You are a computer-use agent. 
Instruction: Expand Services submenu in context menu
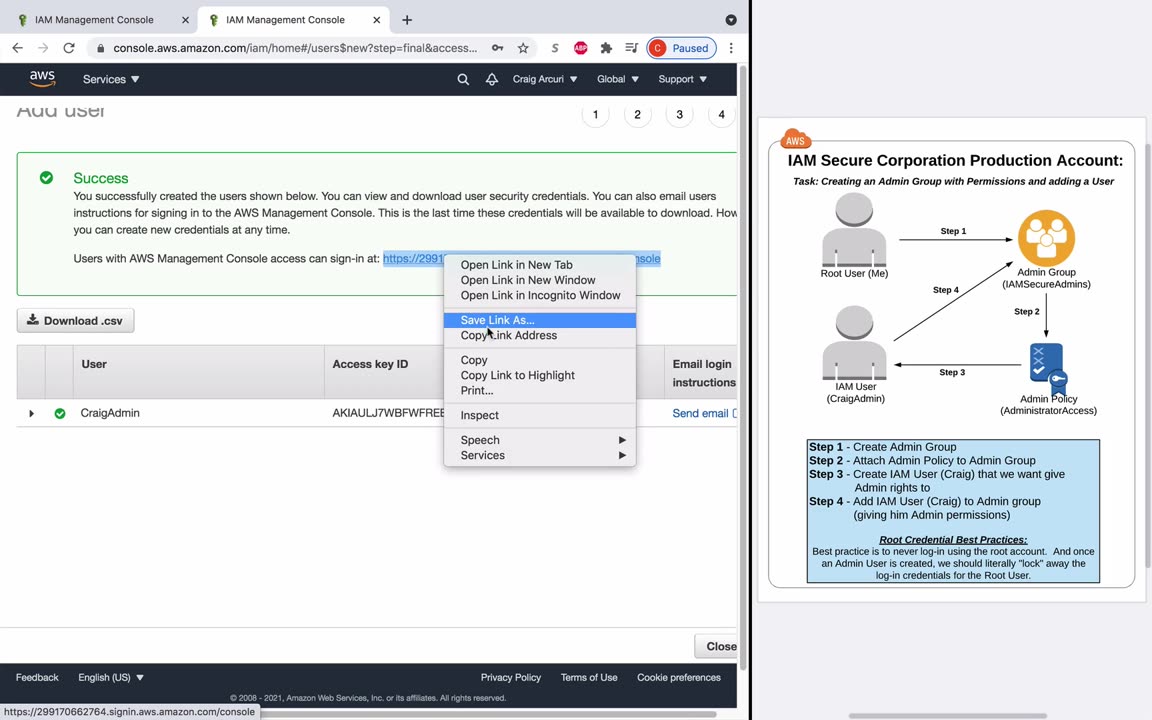click(x=540, y=456)
